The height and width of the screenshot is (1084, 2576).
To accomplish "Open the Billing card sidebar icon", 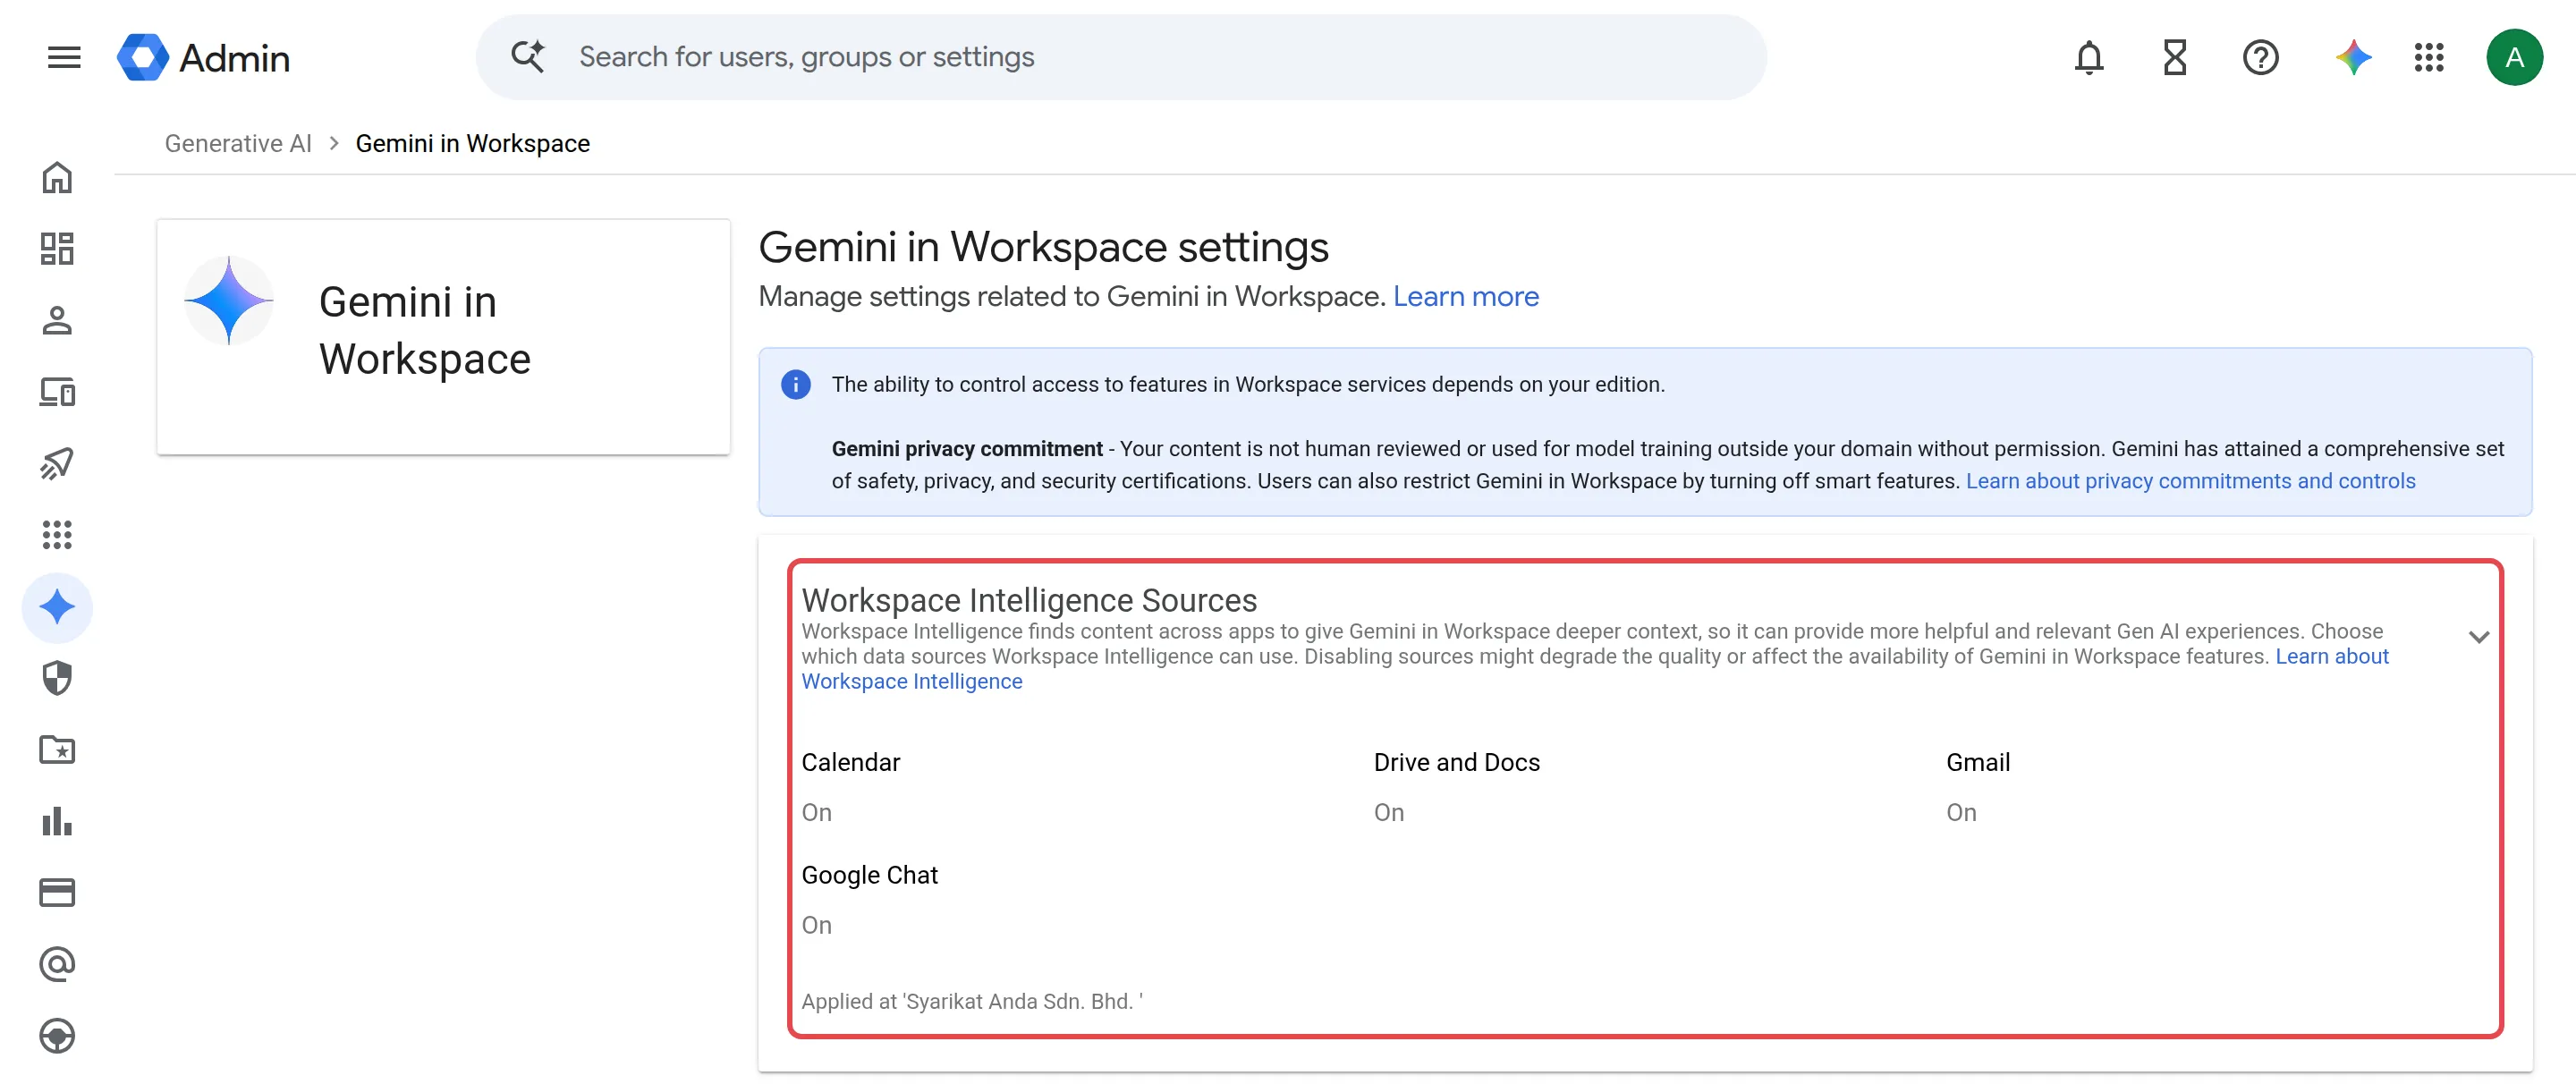I will [x=57, y=892].
